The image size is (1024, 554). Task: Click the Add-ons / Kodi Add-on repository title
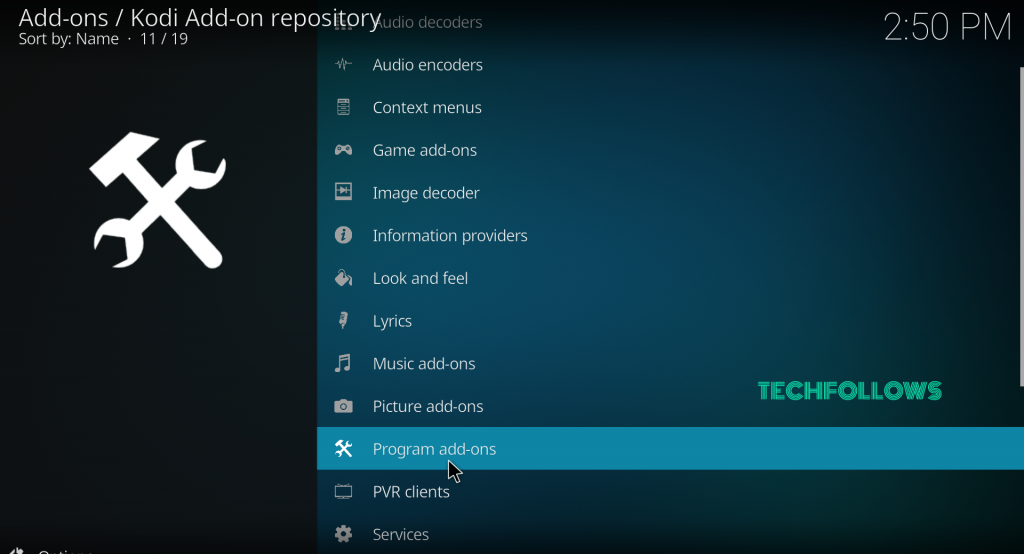pos(200,18)
